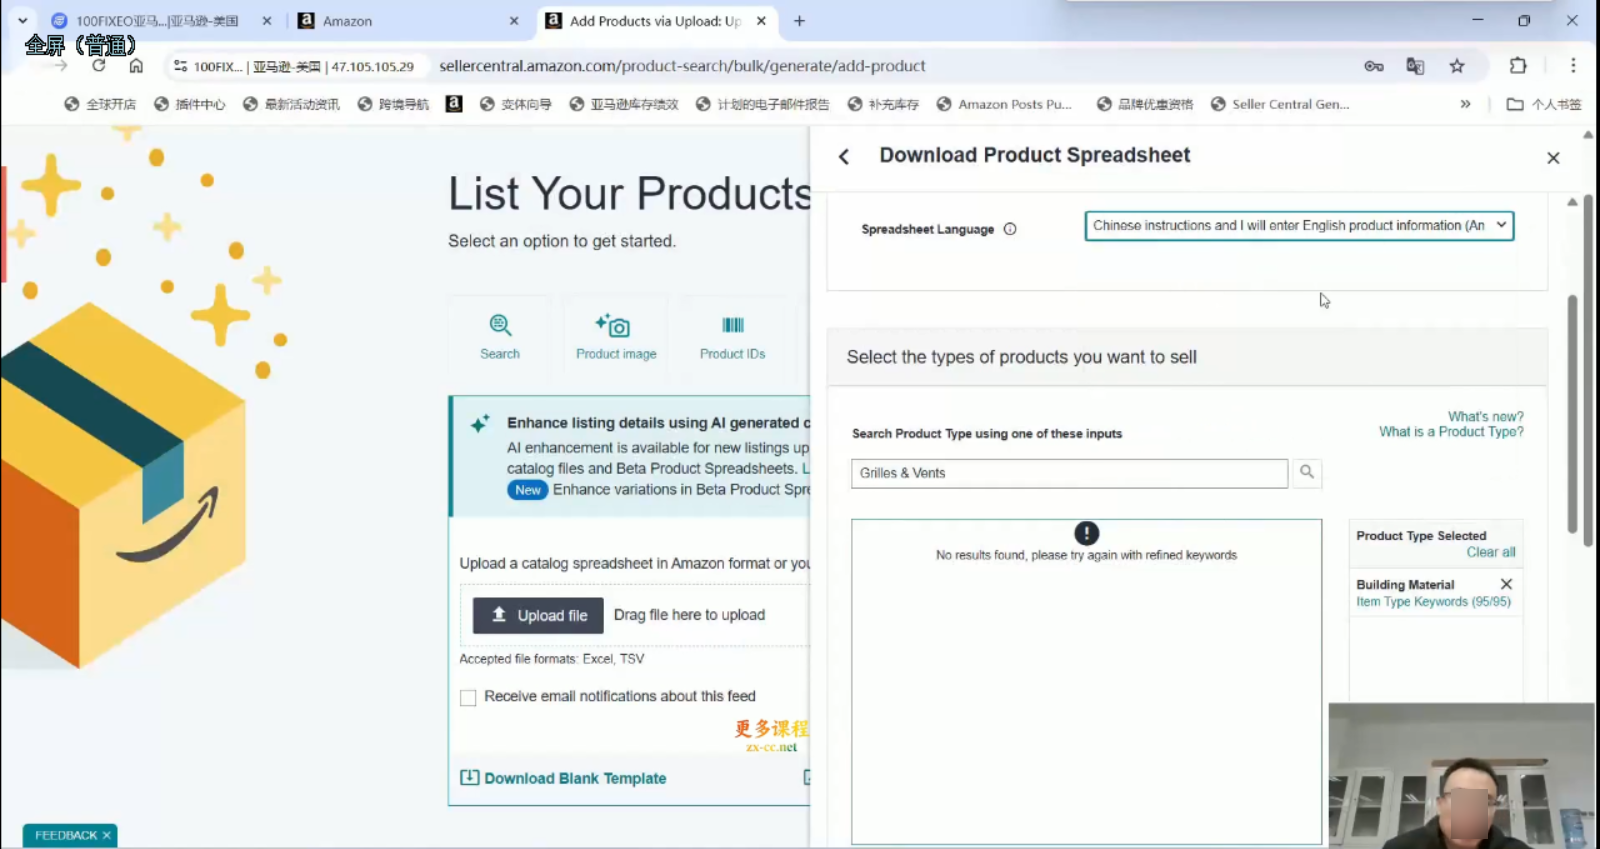Click the Spreadsheet Language info icon
1600x849 pixels.
pos(1010,229)
